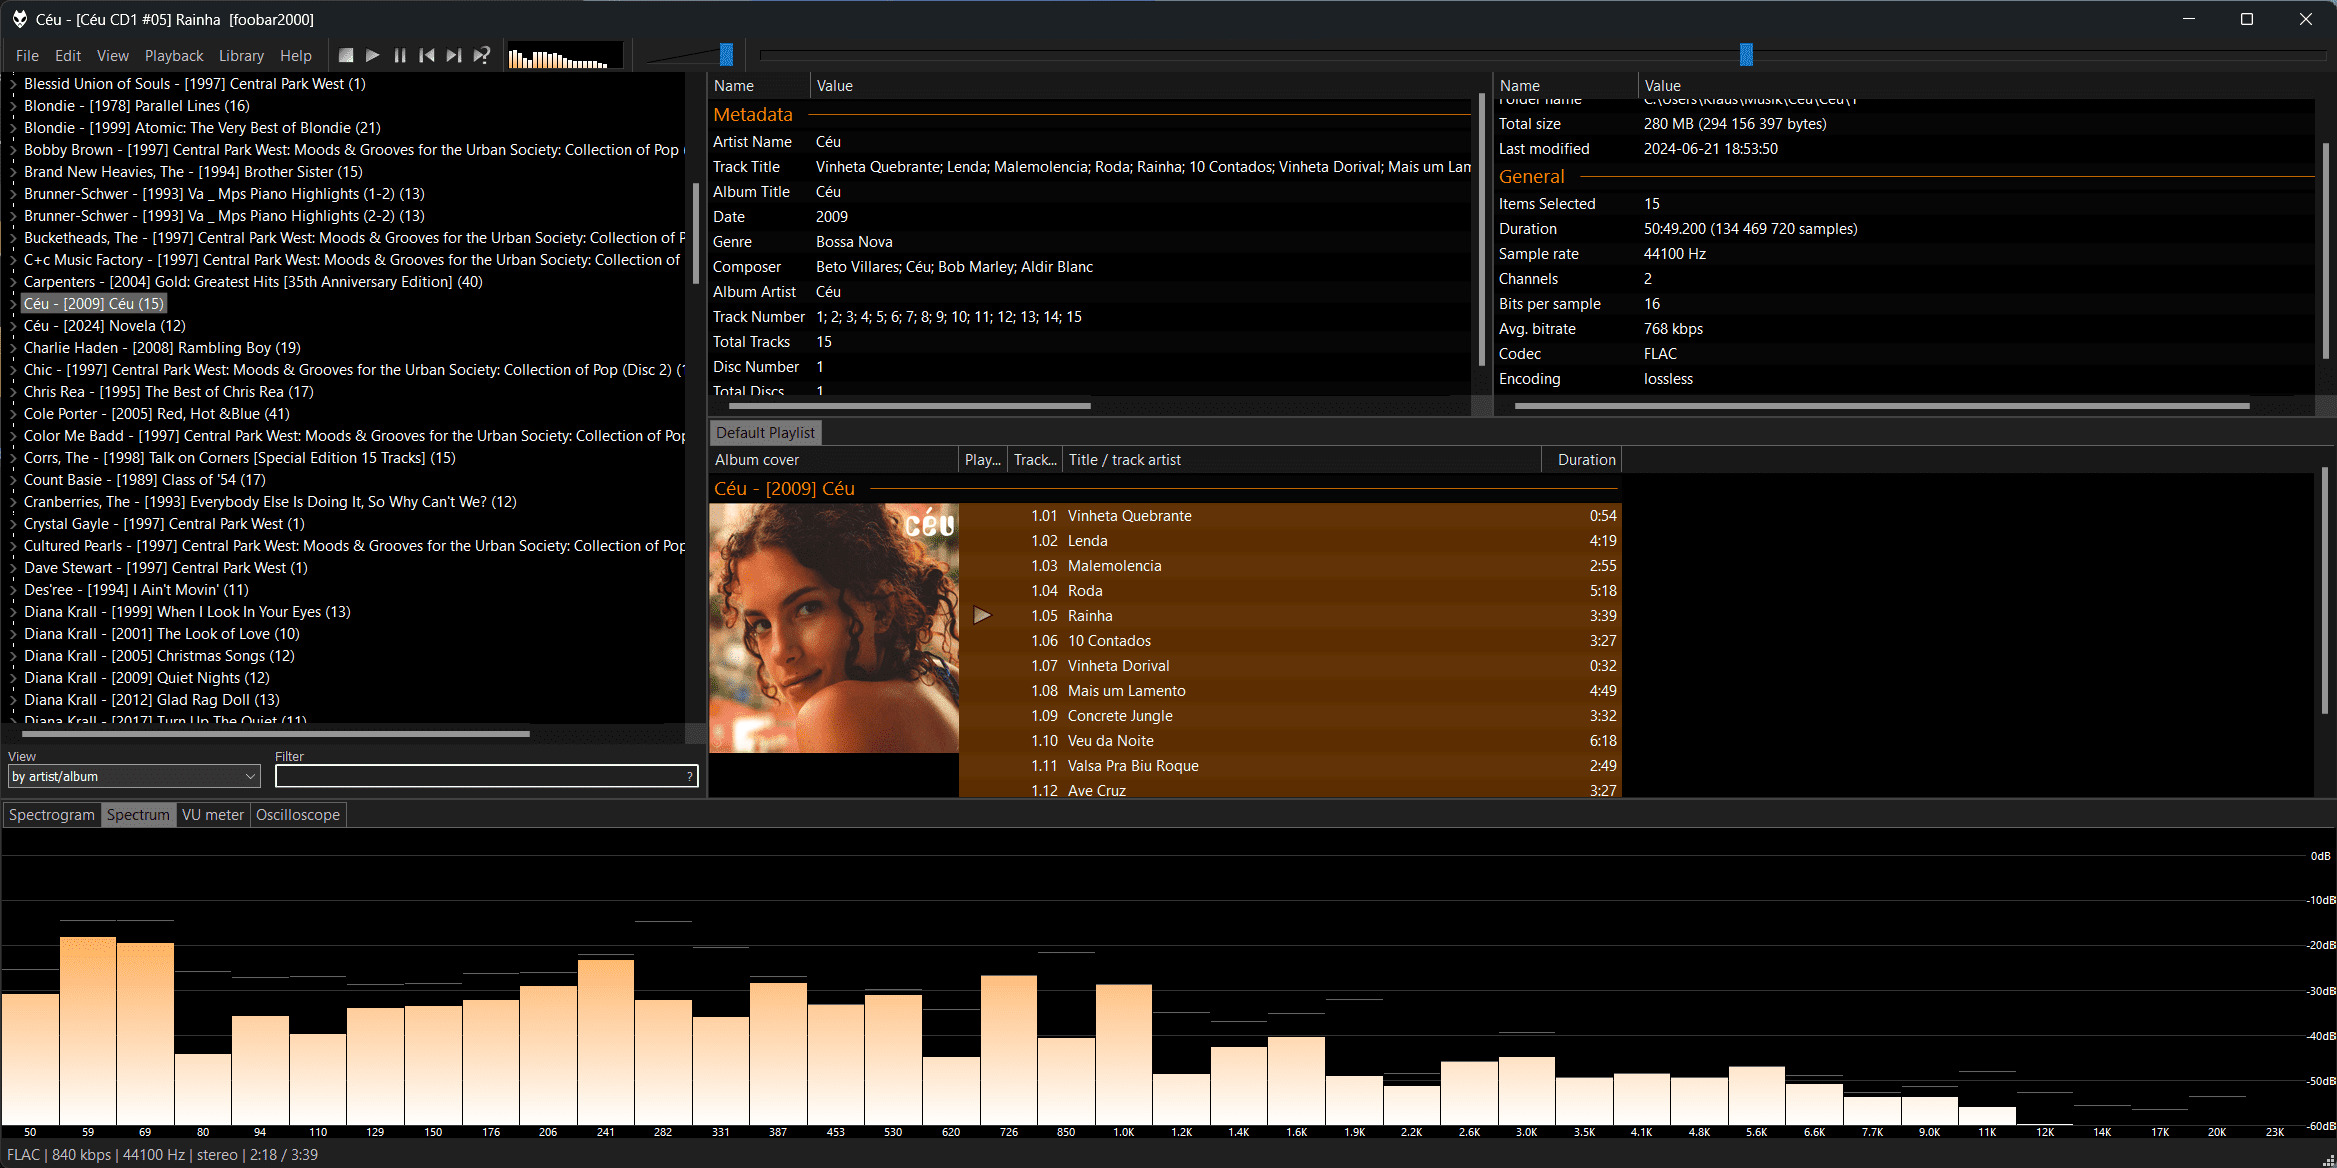Expand Céu - [2024] Novela node

click(13, 326)
